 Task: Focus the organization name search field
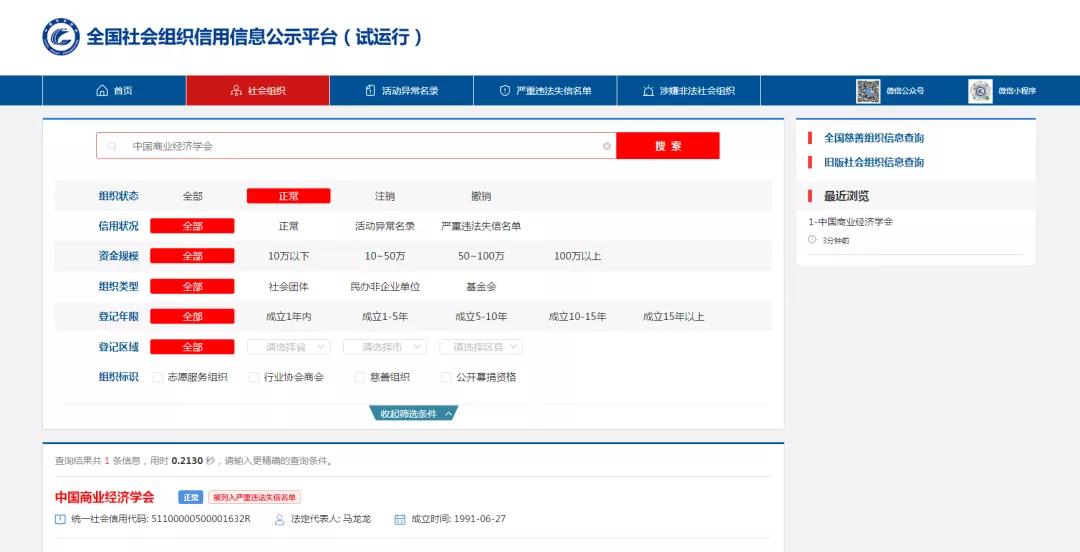356,146
